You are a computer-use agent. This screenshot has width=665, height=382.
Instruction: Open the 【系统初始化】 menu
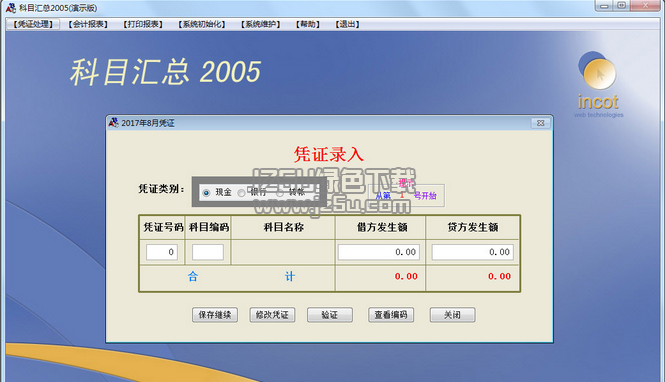point(201,24)
